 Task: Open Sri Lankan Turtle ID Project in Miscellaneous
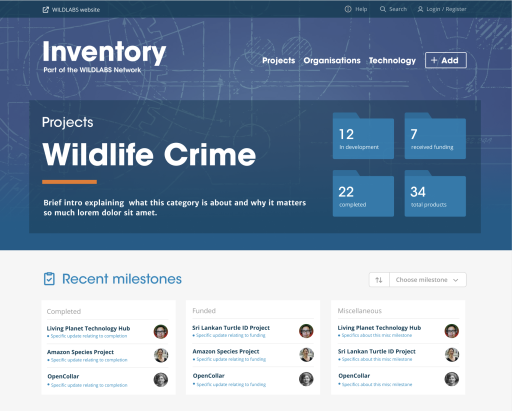(377, 351)
